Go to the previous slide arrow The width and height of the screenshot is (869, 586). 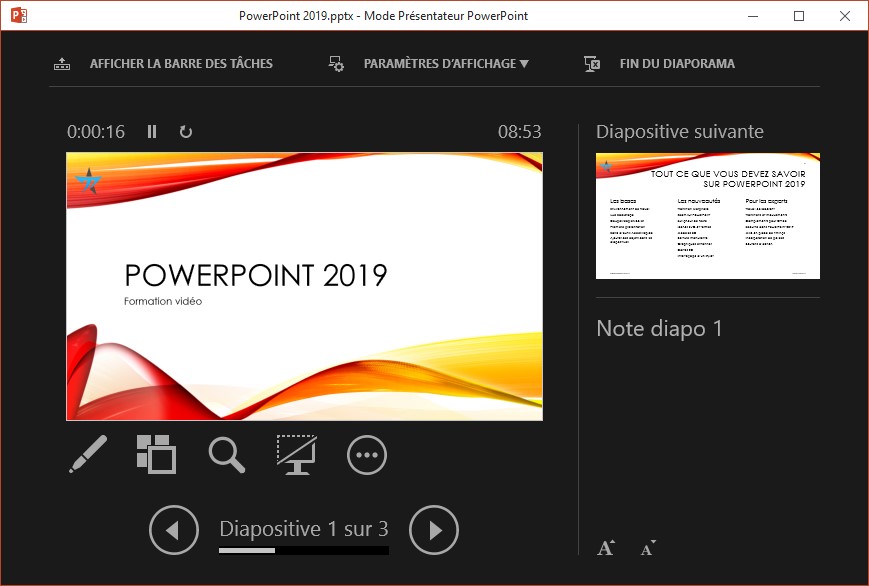click(x=174, y=530)
